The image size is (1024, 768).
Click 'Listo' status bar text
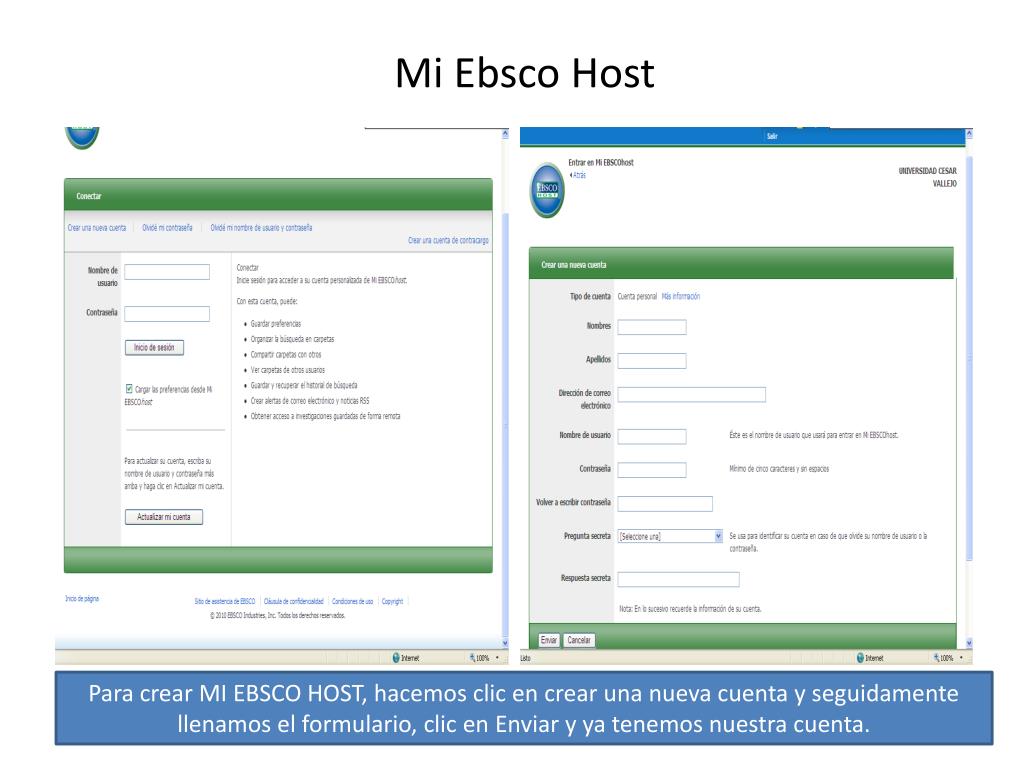pos(525,658)
